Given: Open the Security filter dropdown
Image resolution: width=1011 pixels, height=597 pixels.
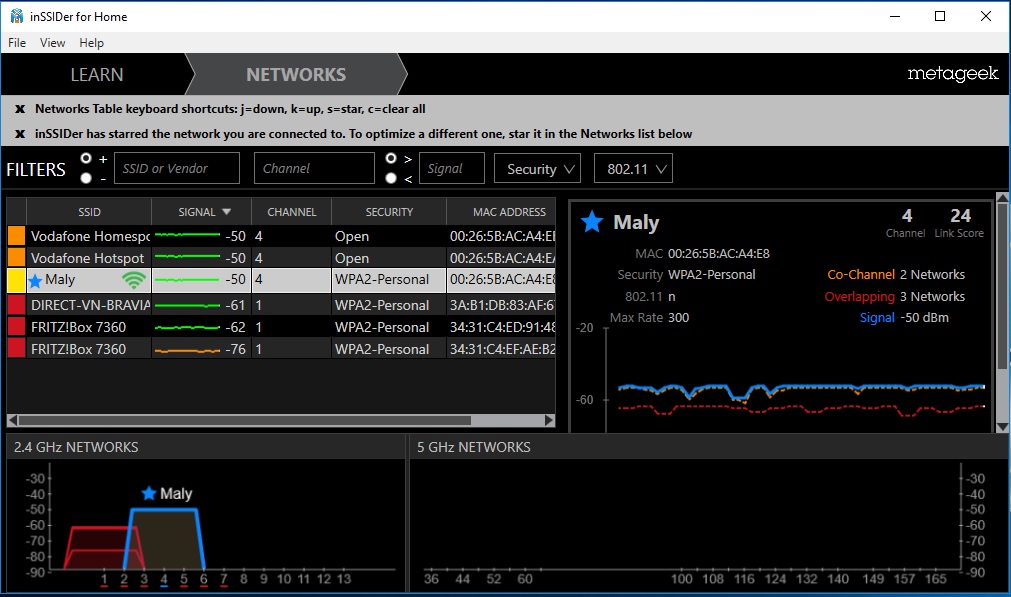Looking at the screenshot, I should 537,168.
